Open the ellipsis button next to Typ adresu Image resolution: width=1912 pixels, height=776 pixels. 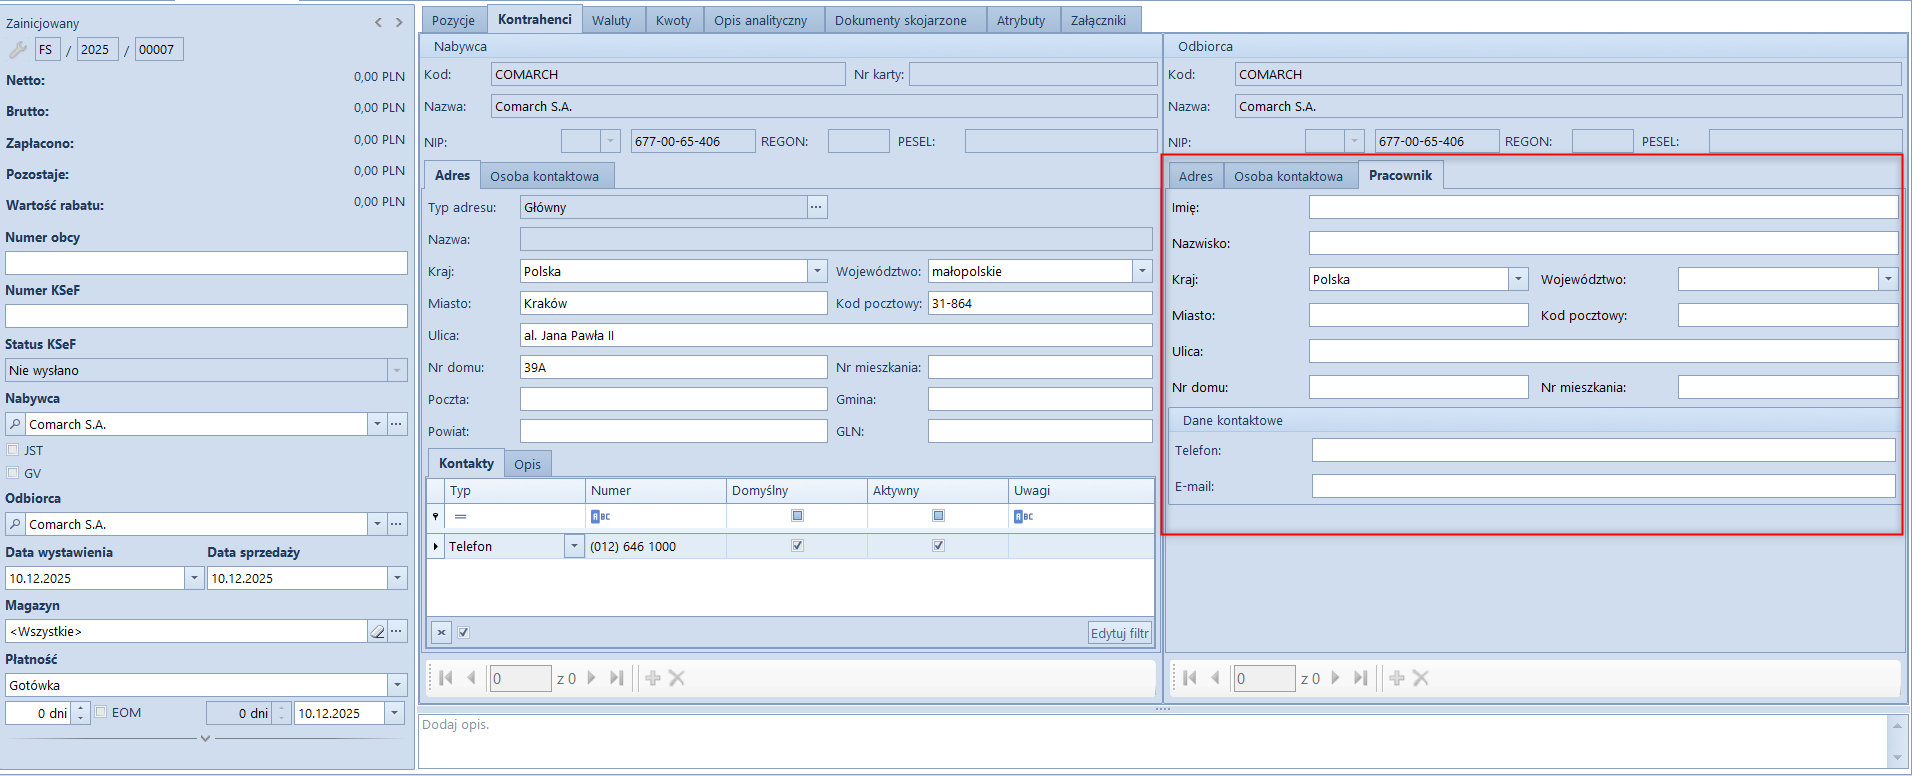tap(817, 207)
